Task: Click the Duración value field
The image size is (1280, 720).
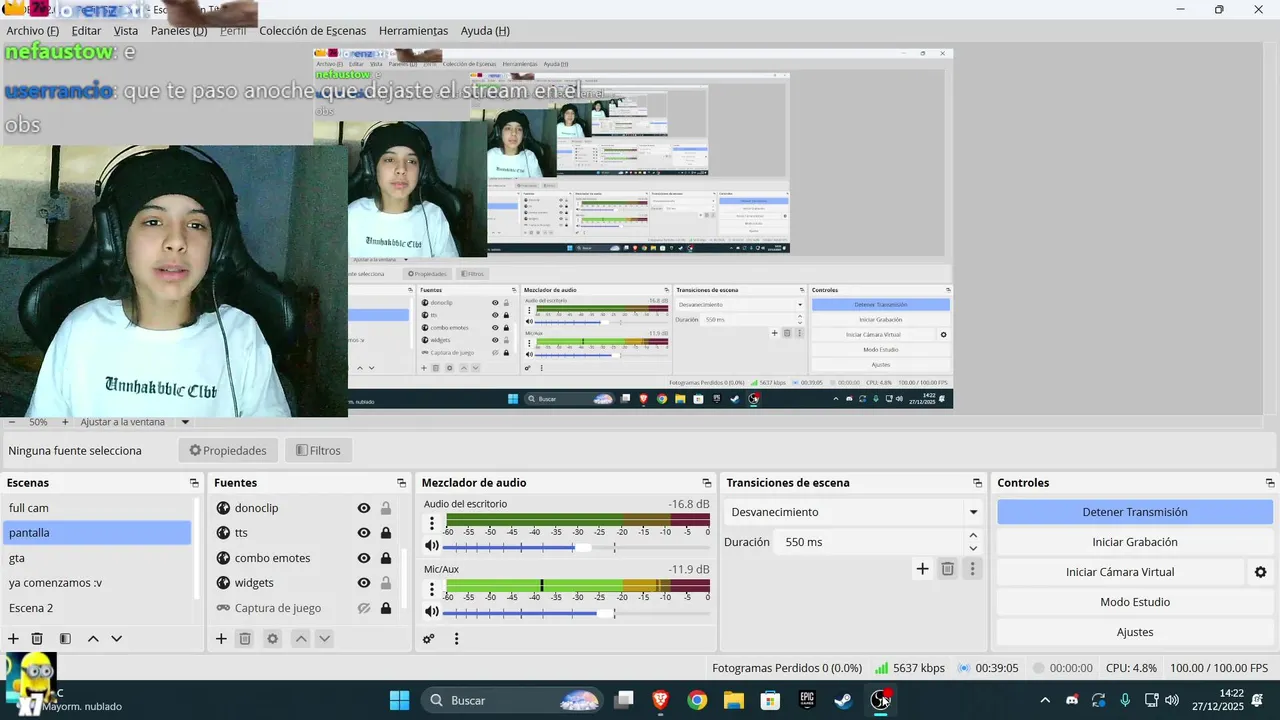Action: [870, 542]
